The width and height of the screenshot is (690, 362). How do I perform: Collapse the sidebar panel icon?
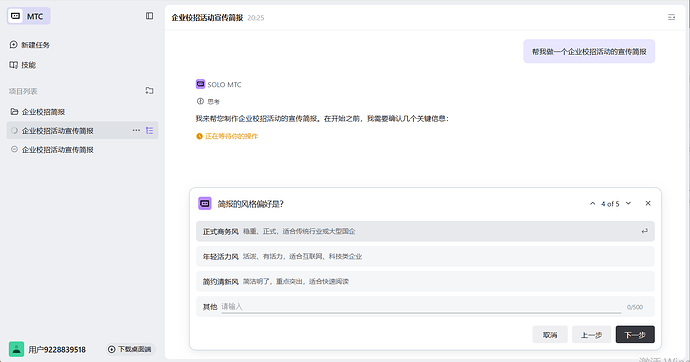150,16
